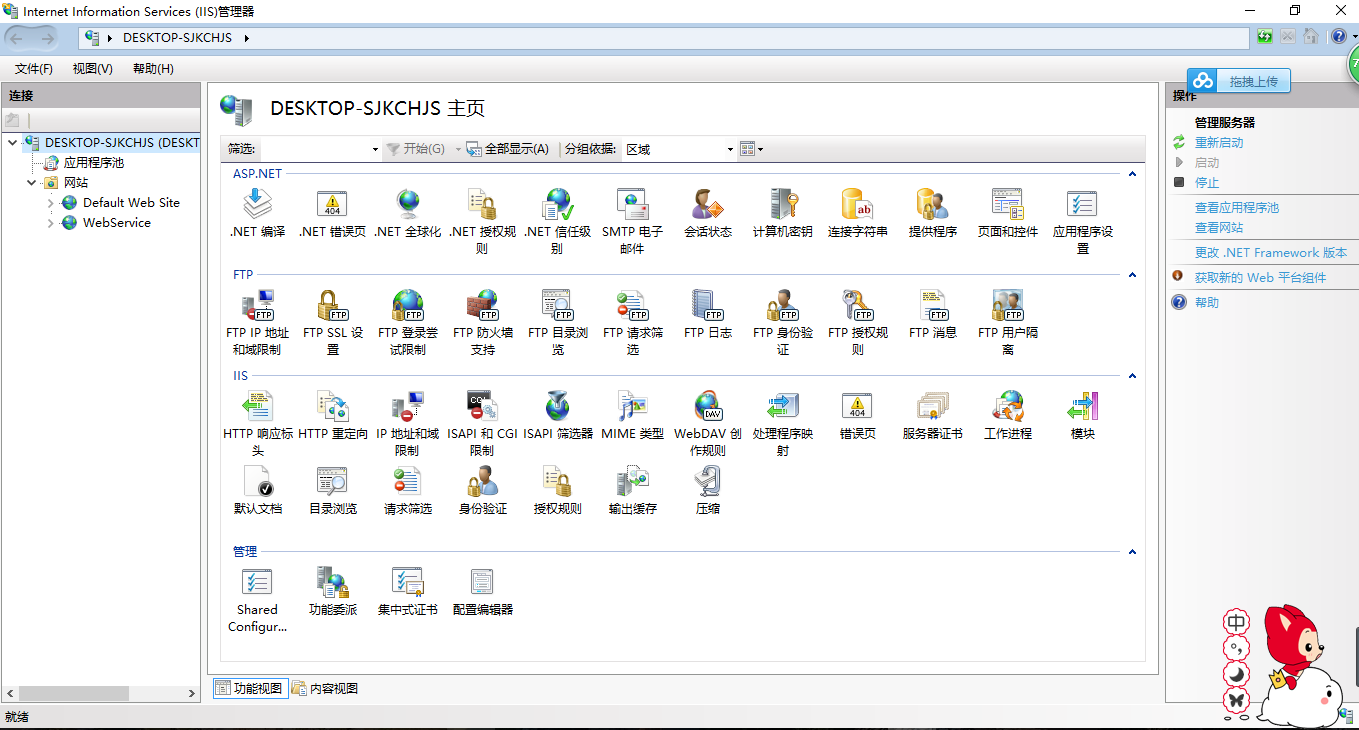This screenshot has width=1359, height=730.
Task: Open the 筛选 filter dropdown arrow
Action: click(375, 149)
